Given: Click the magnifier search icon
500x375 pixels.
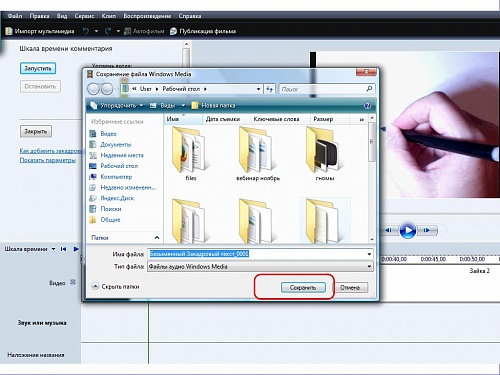Looking at the screenshot, I should (x=369, y=89).
